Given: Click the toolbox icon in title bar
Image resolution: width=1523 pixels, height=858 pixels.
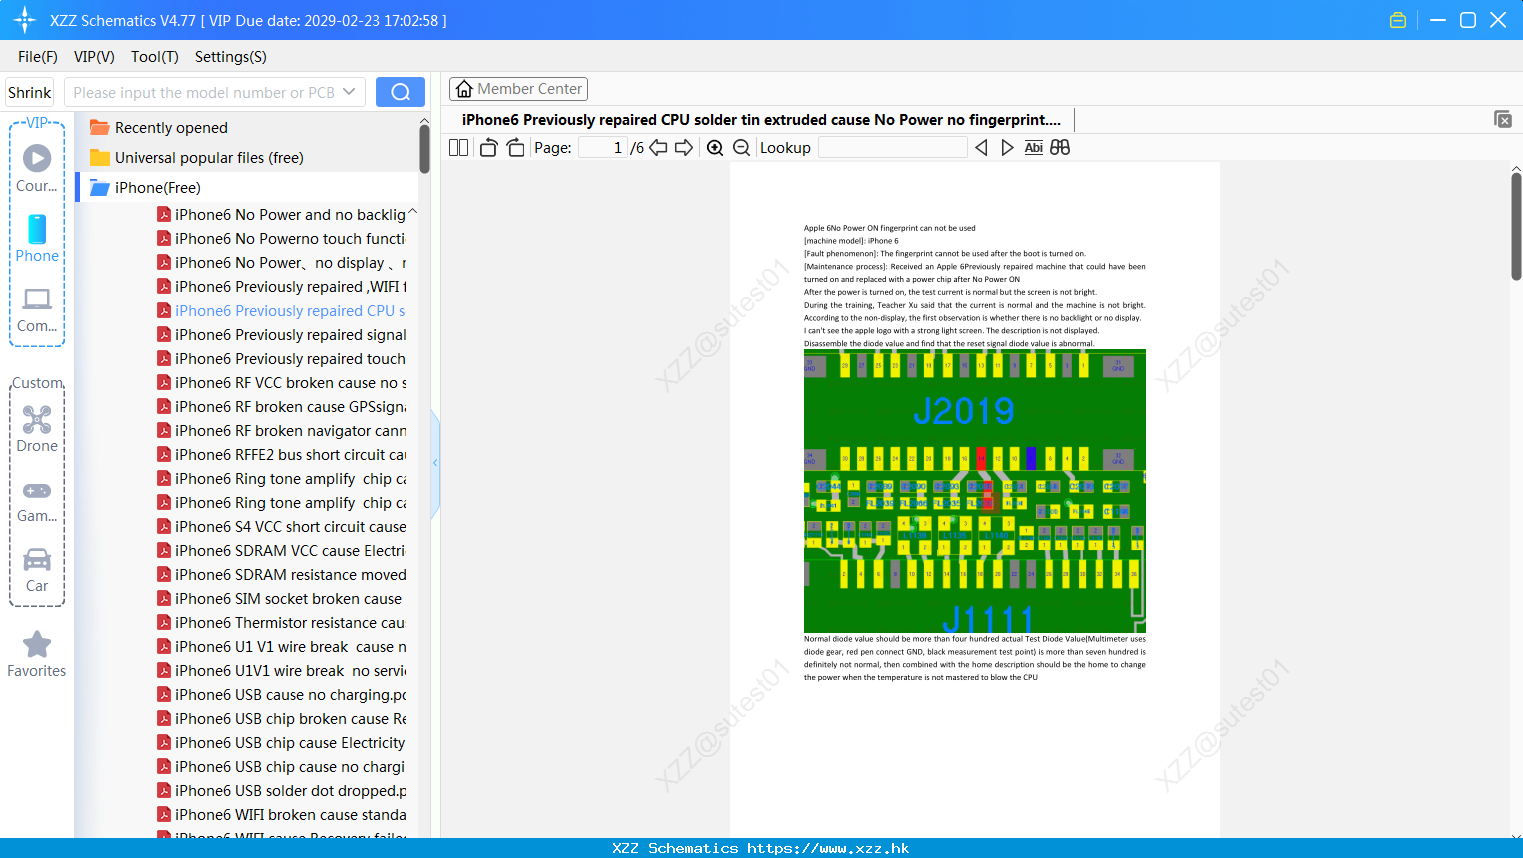Looking at the screenshot, I should coord(1398,20).
